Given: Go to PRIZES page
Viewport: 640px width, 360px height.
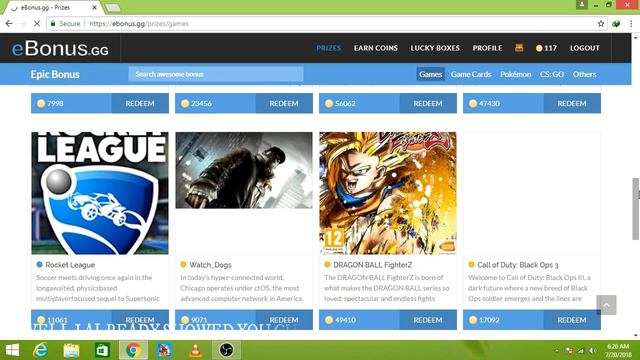Looking at the screenshot, I should click(x=329, y=48).
